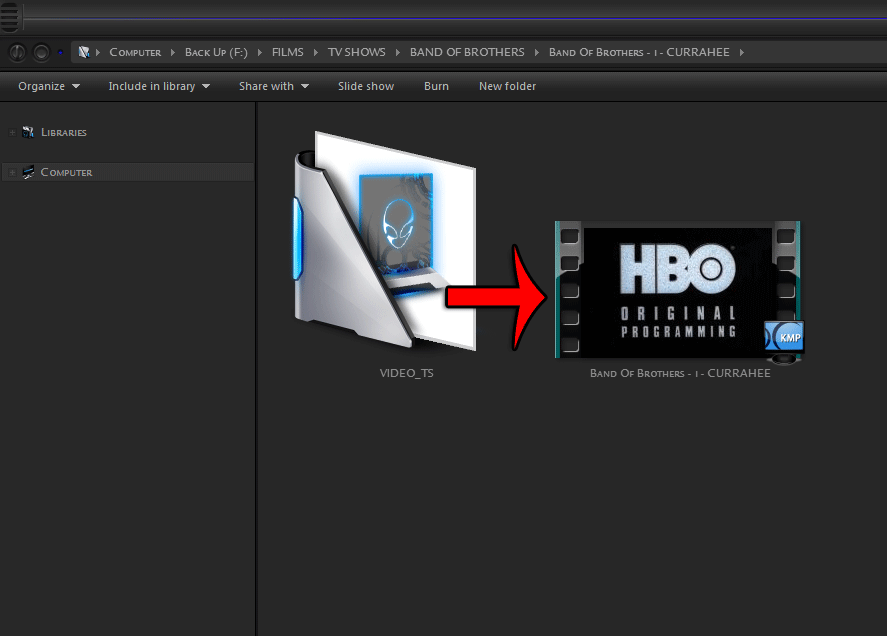887x636 pixels.
Task: Expand the arrow after CURRAHEE breadcrumb
Action: [742, 53]
